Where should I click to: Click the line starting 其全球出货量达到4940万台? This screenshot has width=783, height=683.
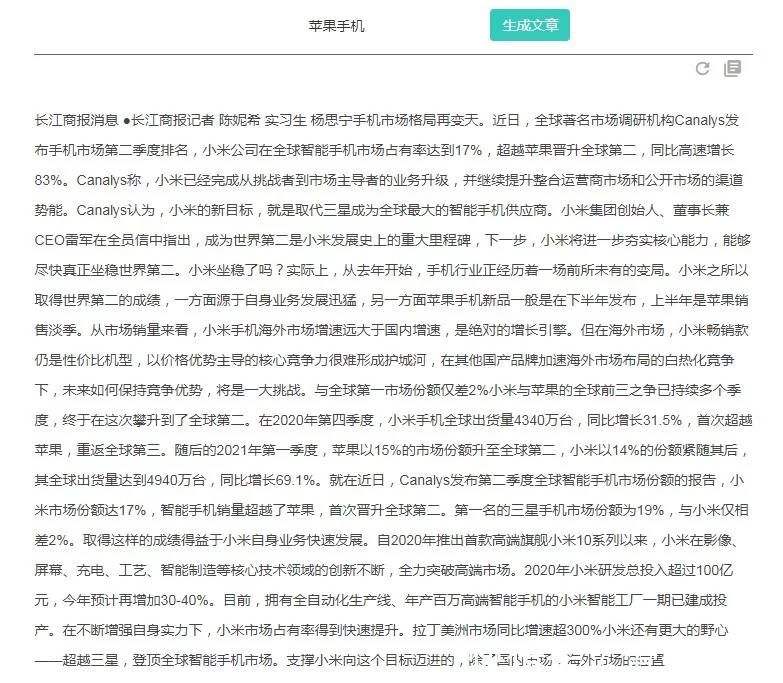pos(390,480)
